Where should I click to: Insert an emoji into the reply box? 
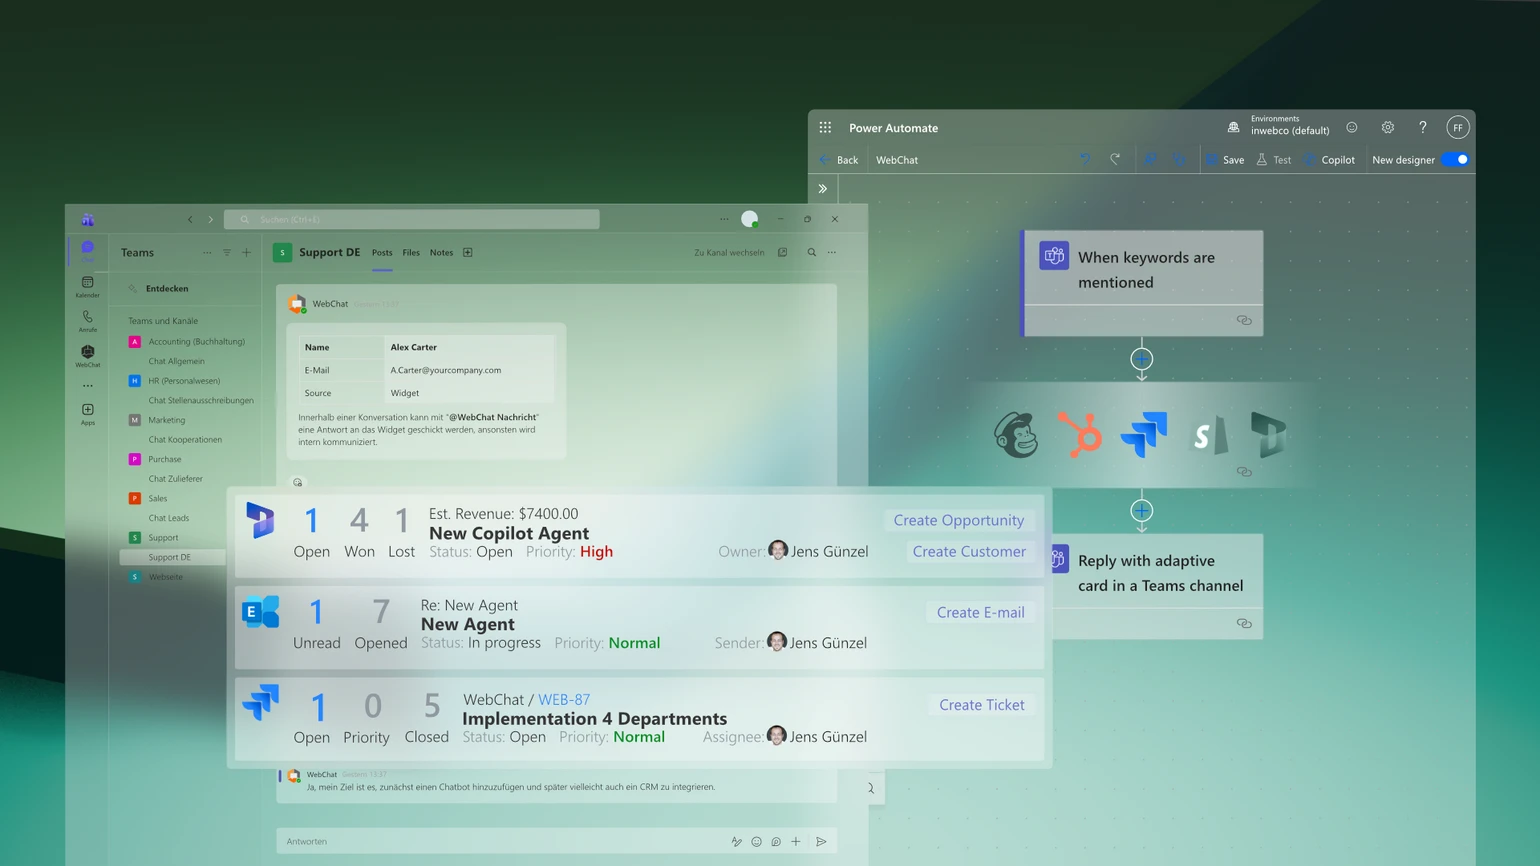757,841
